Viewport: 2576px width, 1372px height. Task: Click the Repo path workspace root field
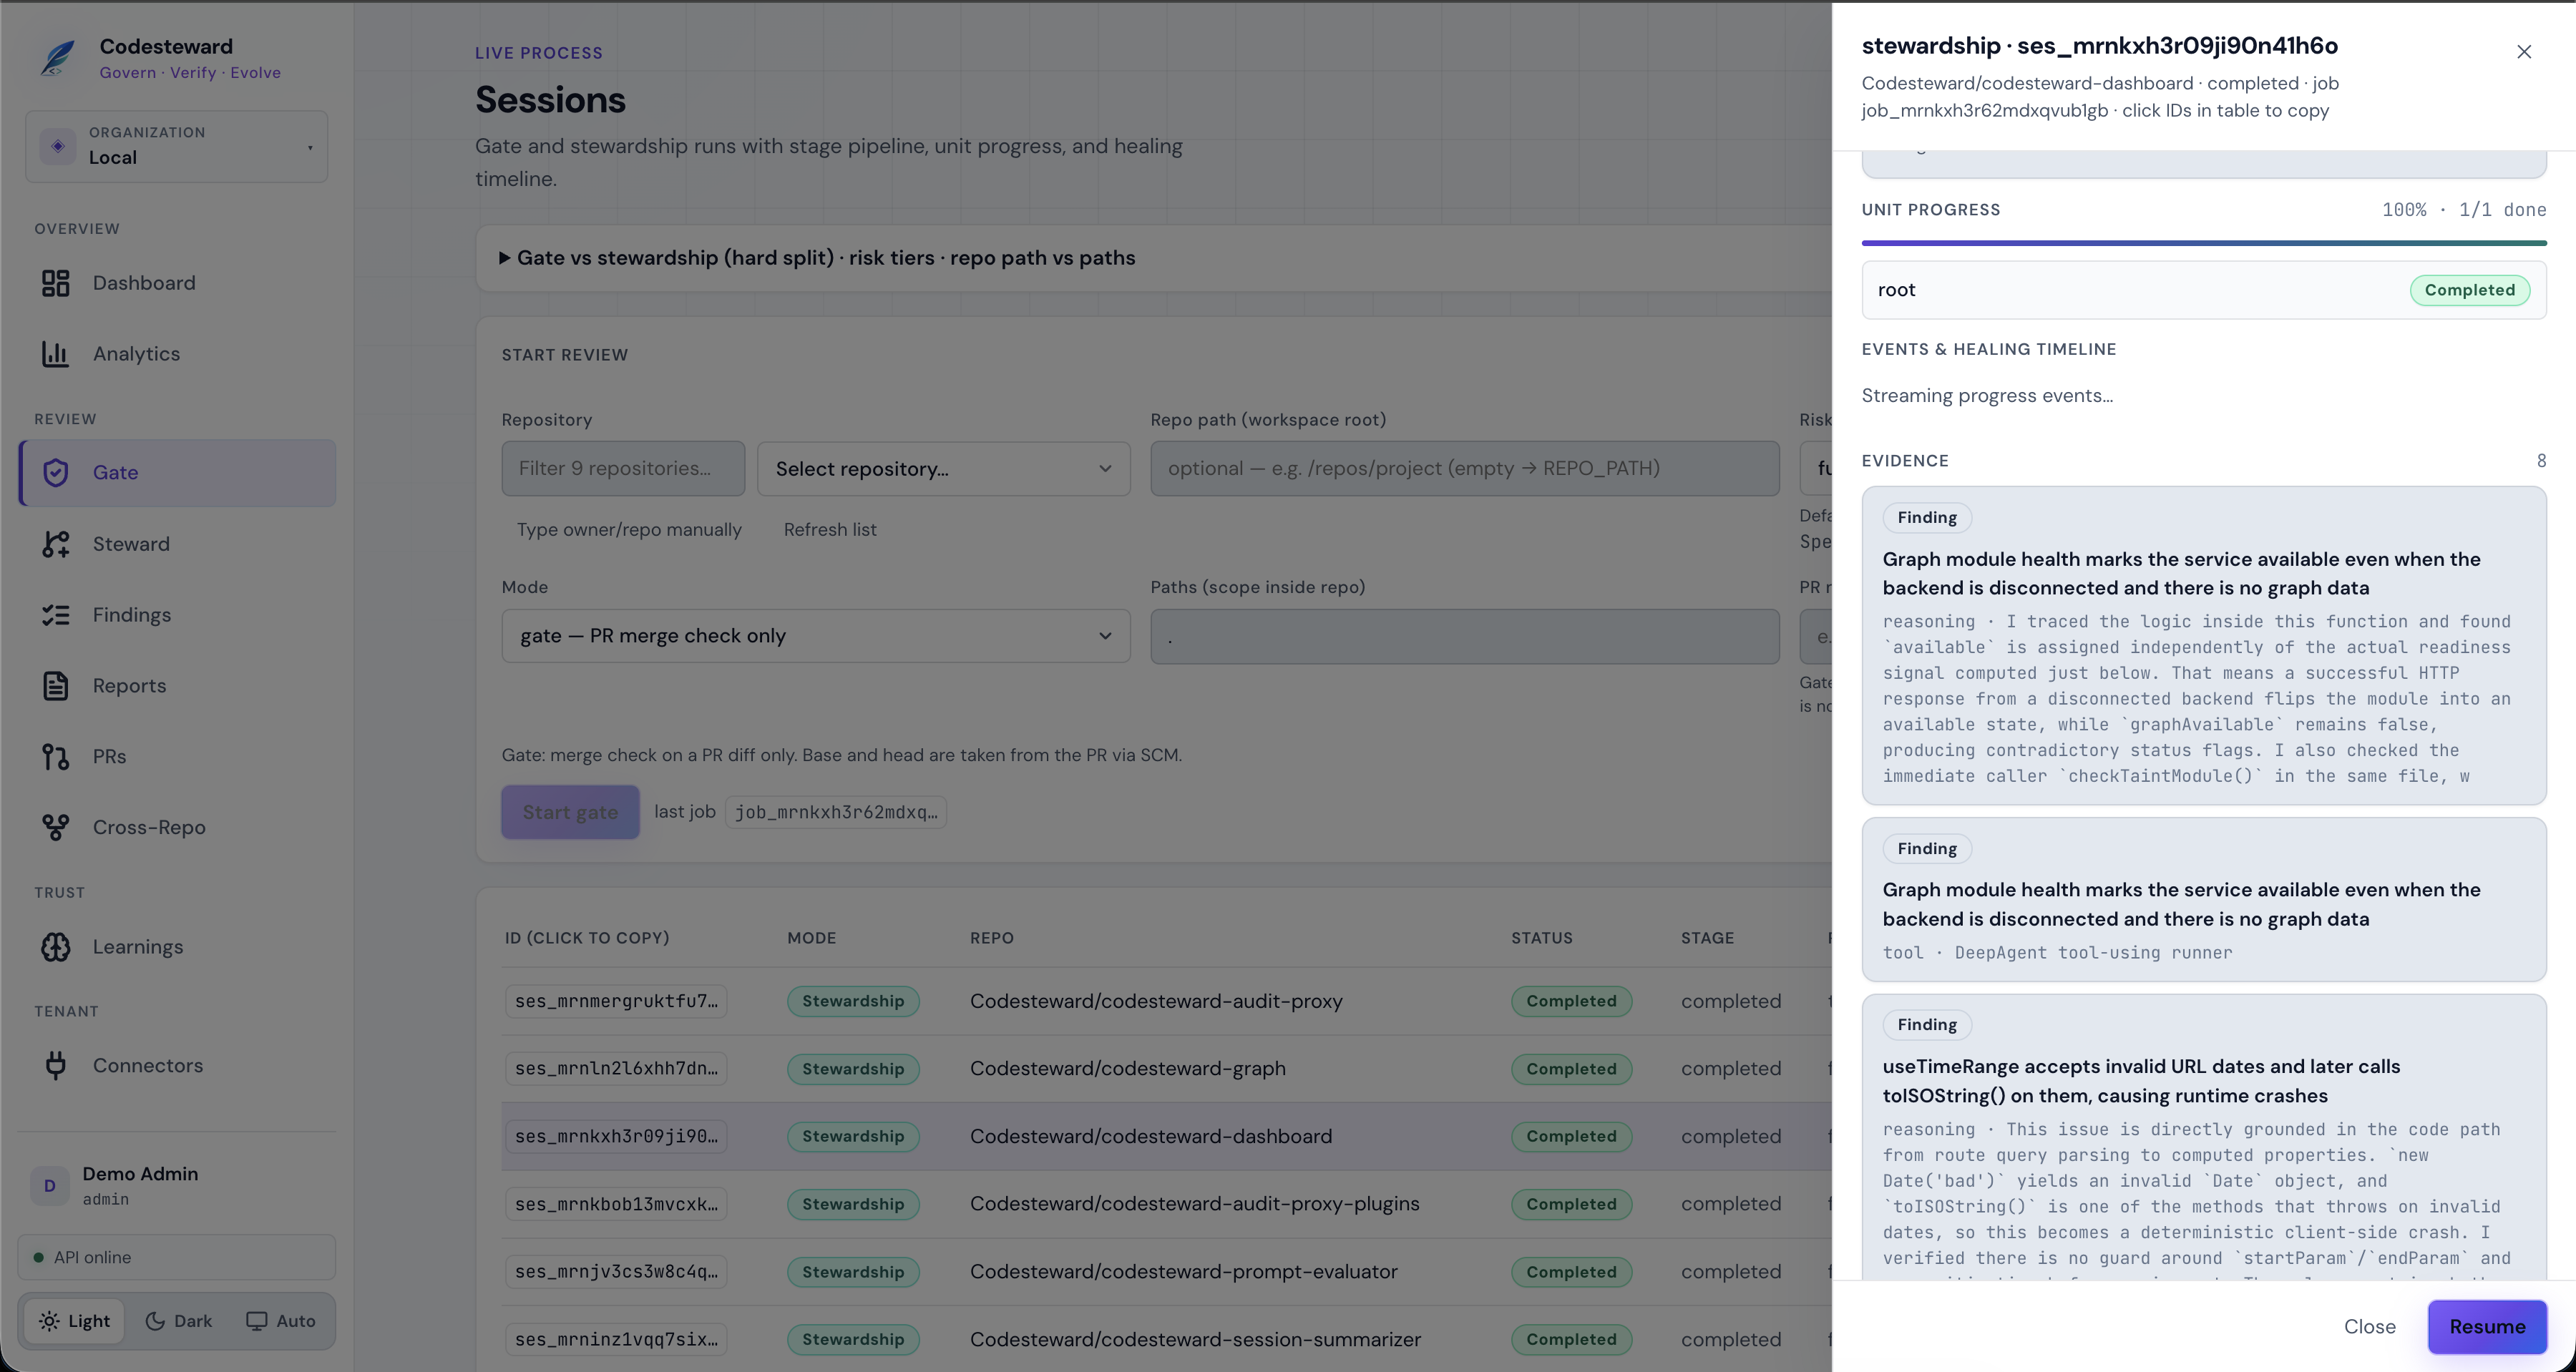[x=1465, y=469]
